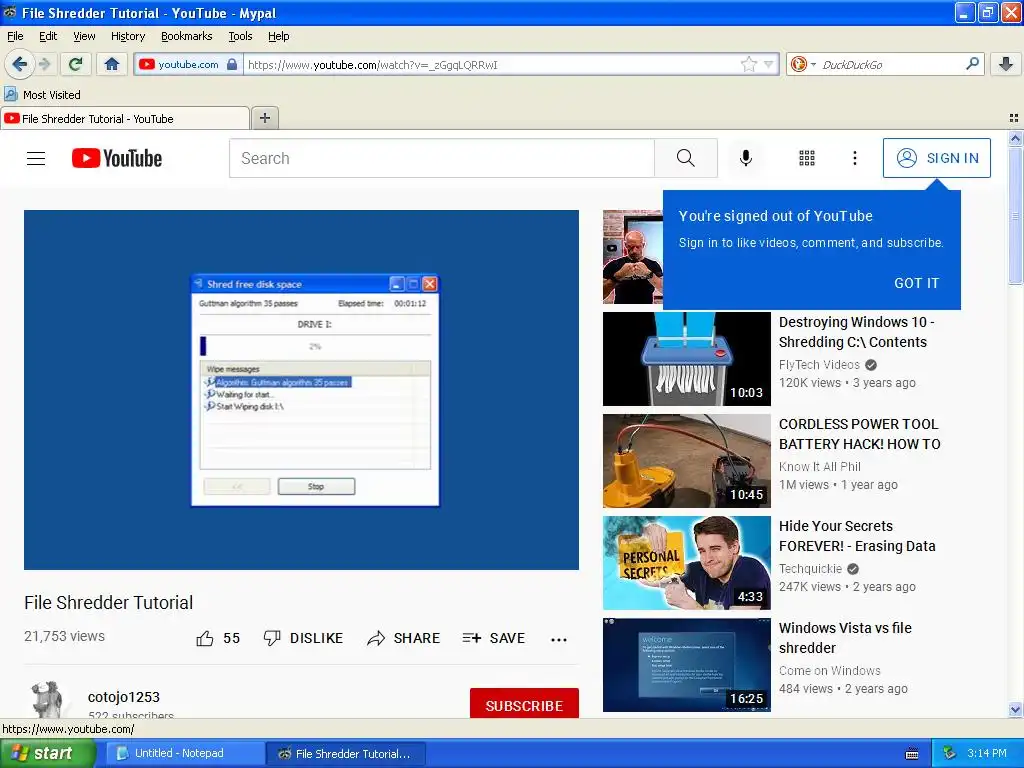1024x768 pixels.
Task: Open the View menu
Action: coord(84,36)
